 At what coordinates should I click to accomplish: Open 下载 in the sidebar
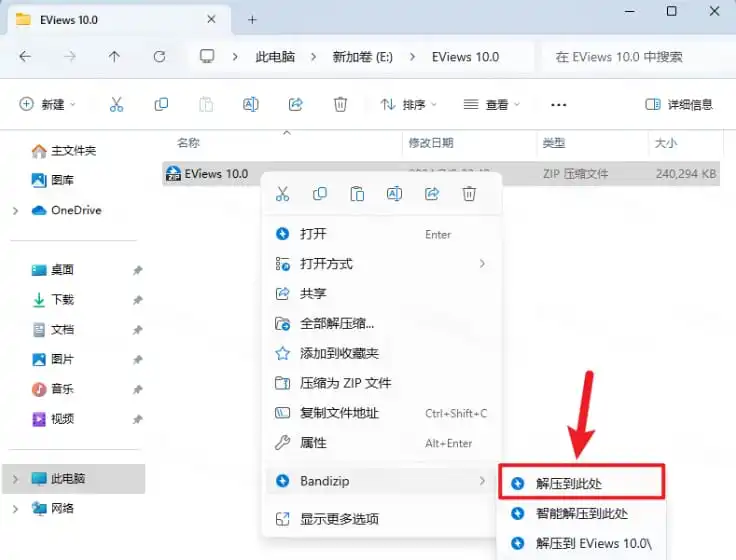pyautogui.click(x=52, y=299)
